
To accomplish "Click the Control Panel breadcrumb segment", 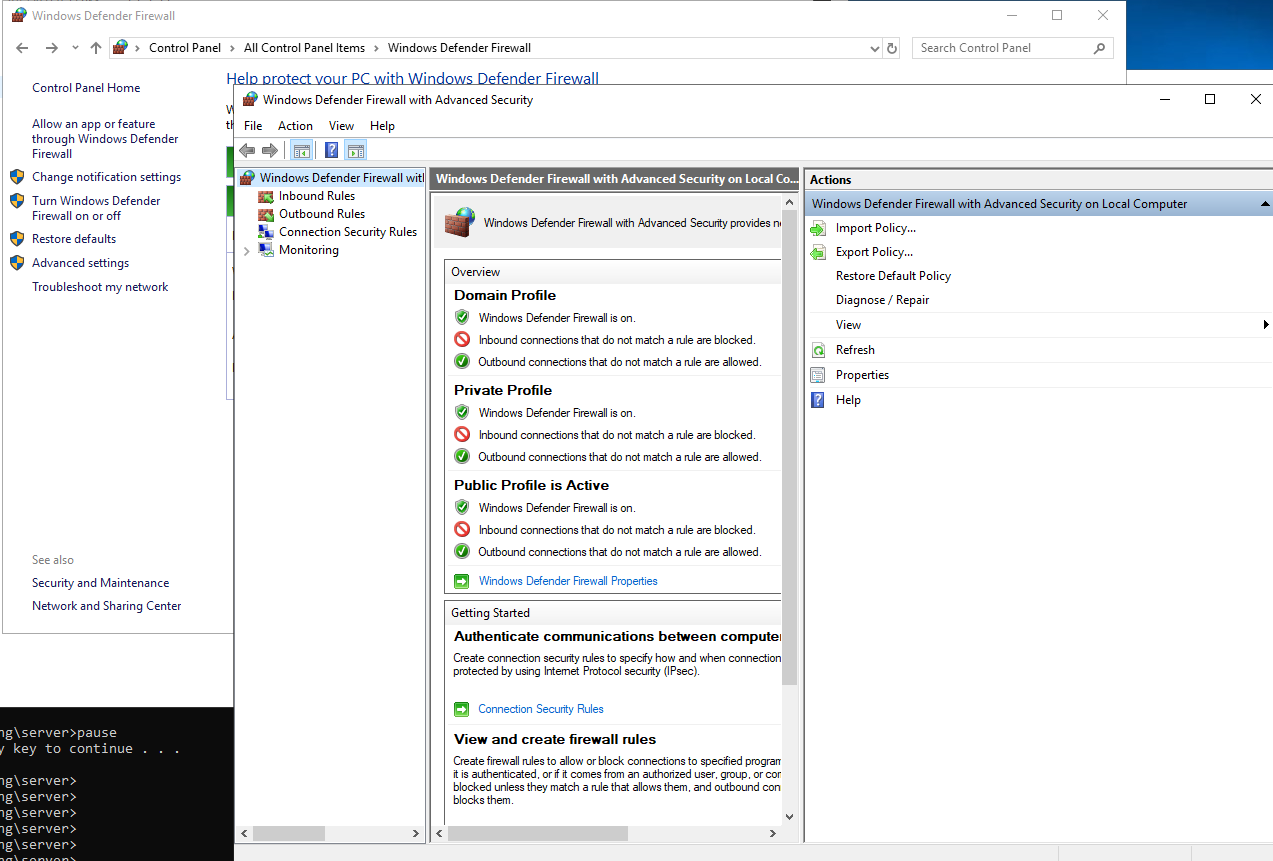I will (185, 48).
